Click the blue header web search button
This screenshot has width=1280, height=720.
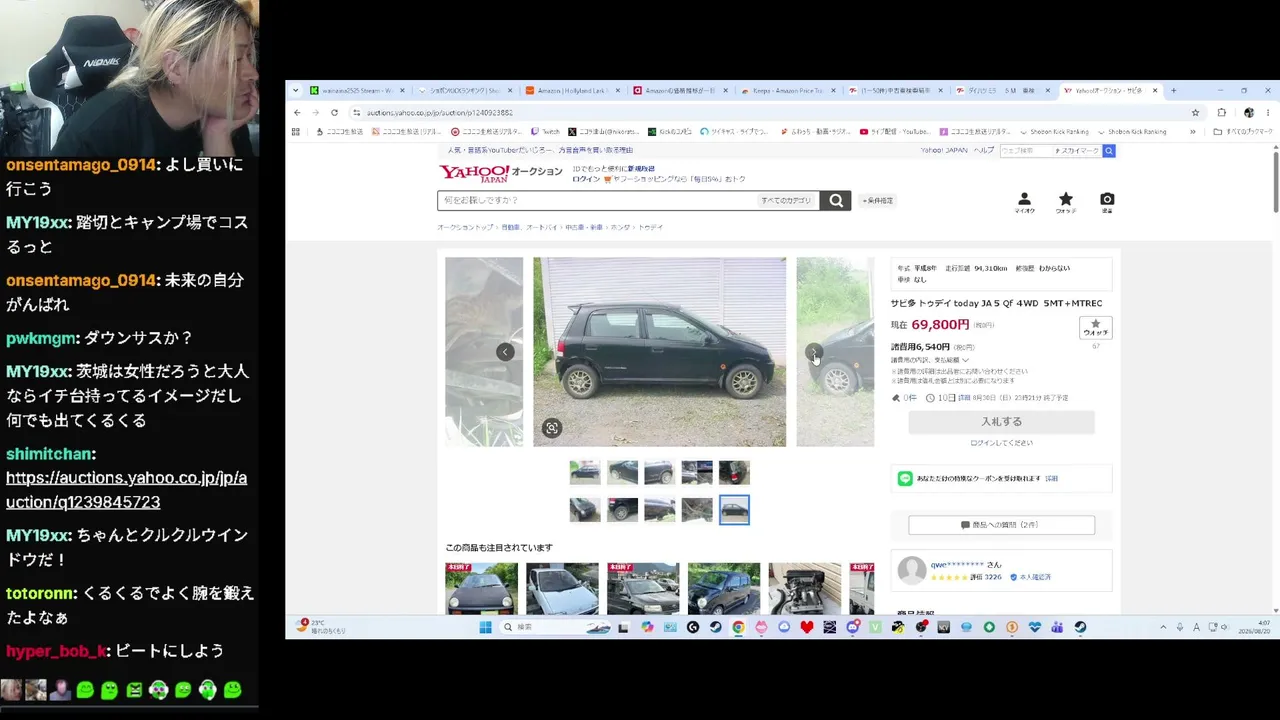(x=1108, y=151)
